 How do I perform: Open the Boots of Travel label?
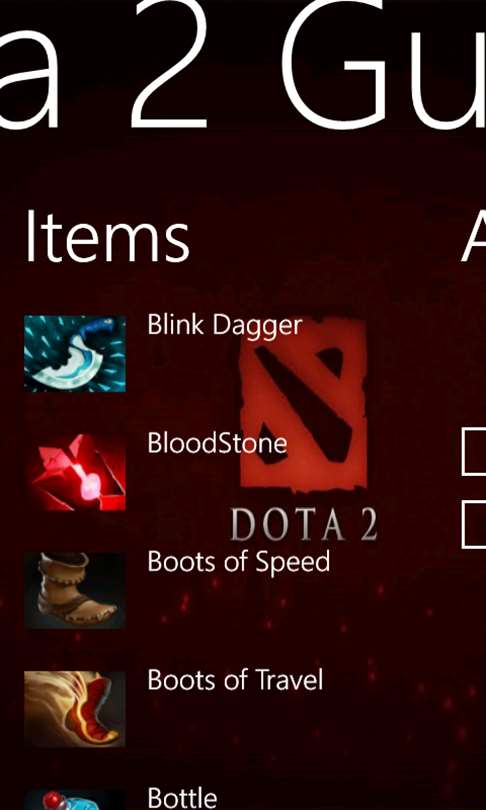pos(235,680)
